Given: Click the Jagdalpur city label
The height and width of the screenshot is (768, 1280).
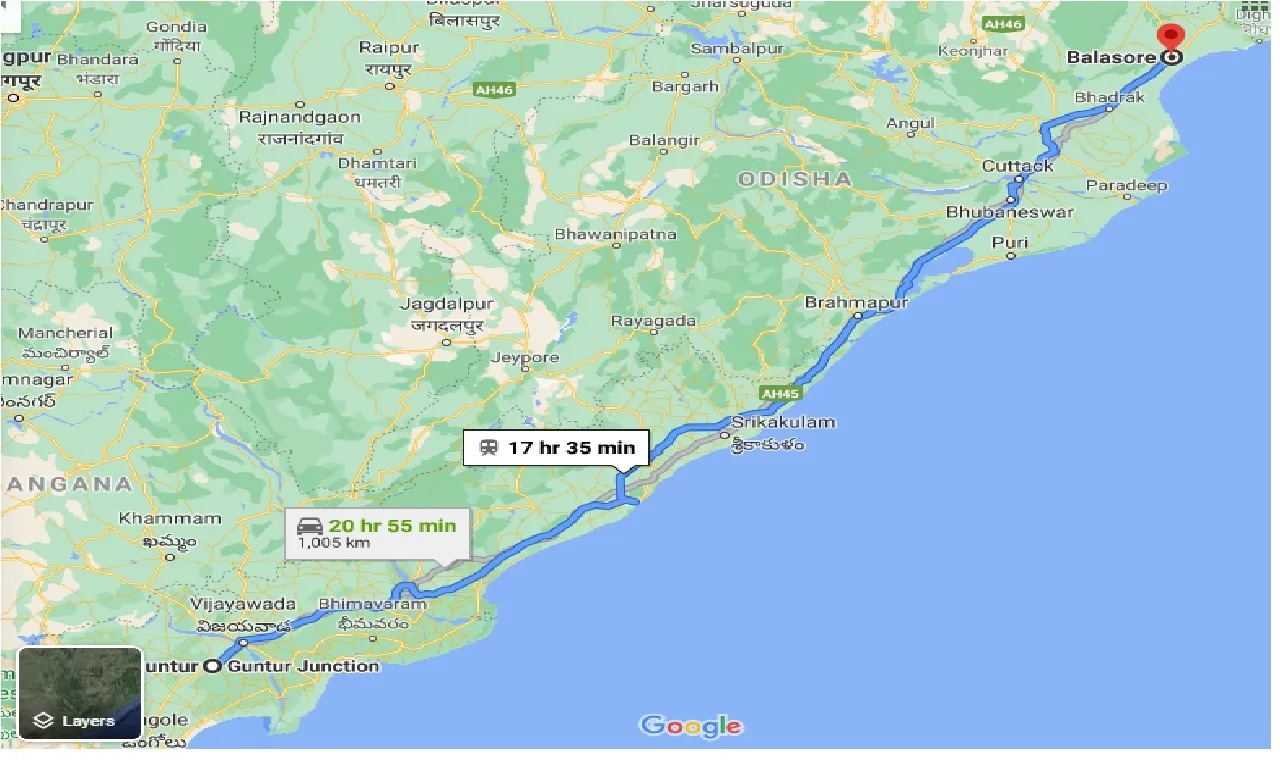Looking at the screenshot, I should click(444, 303).
